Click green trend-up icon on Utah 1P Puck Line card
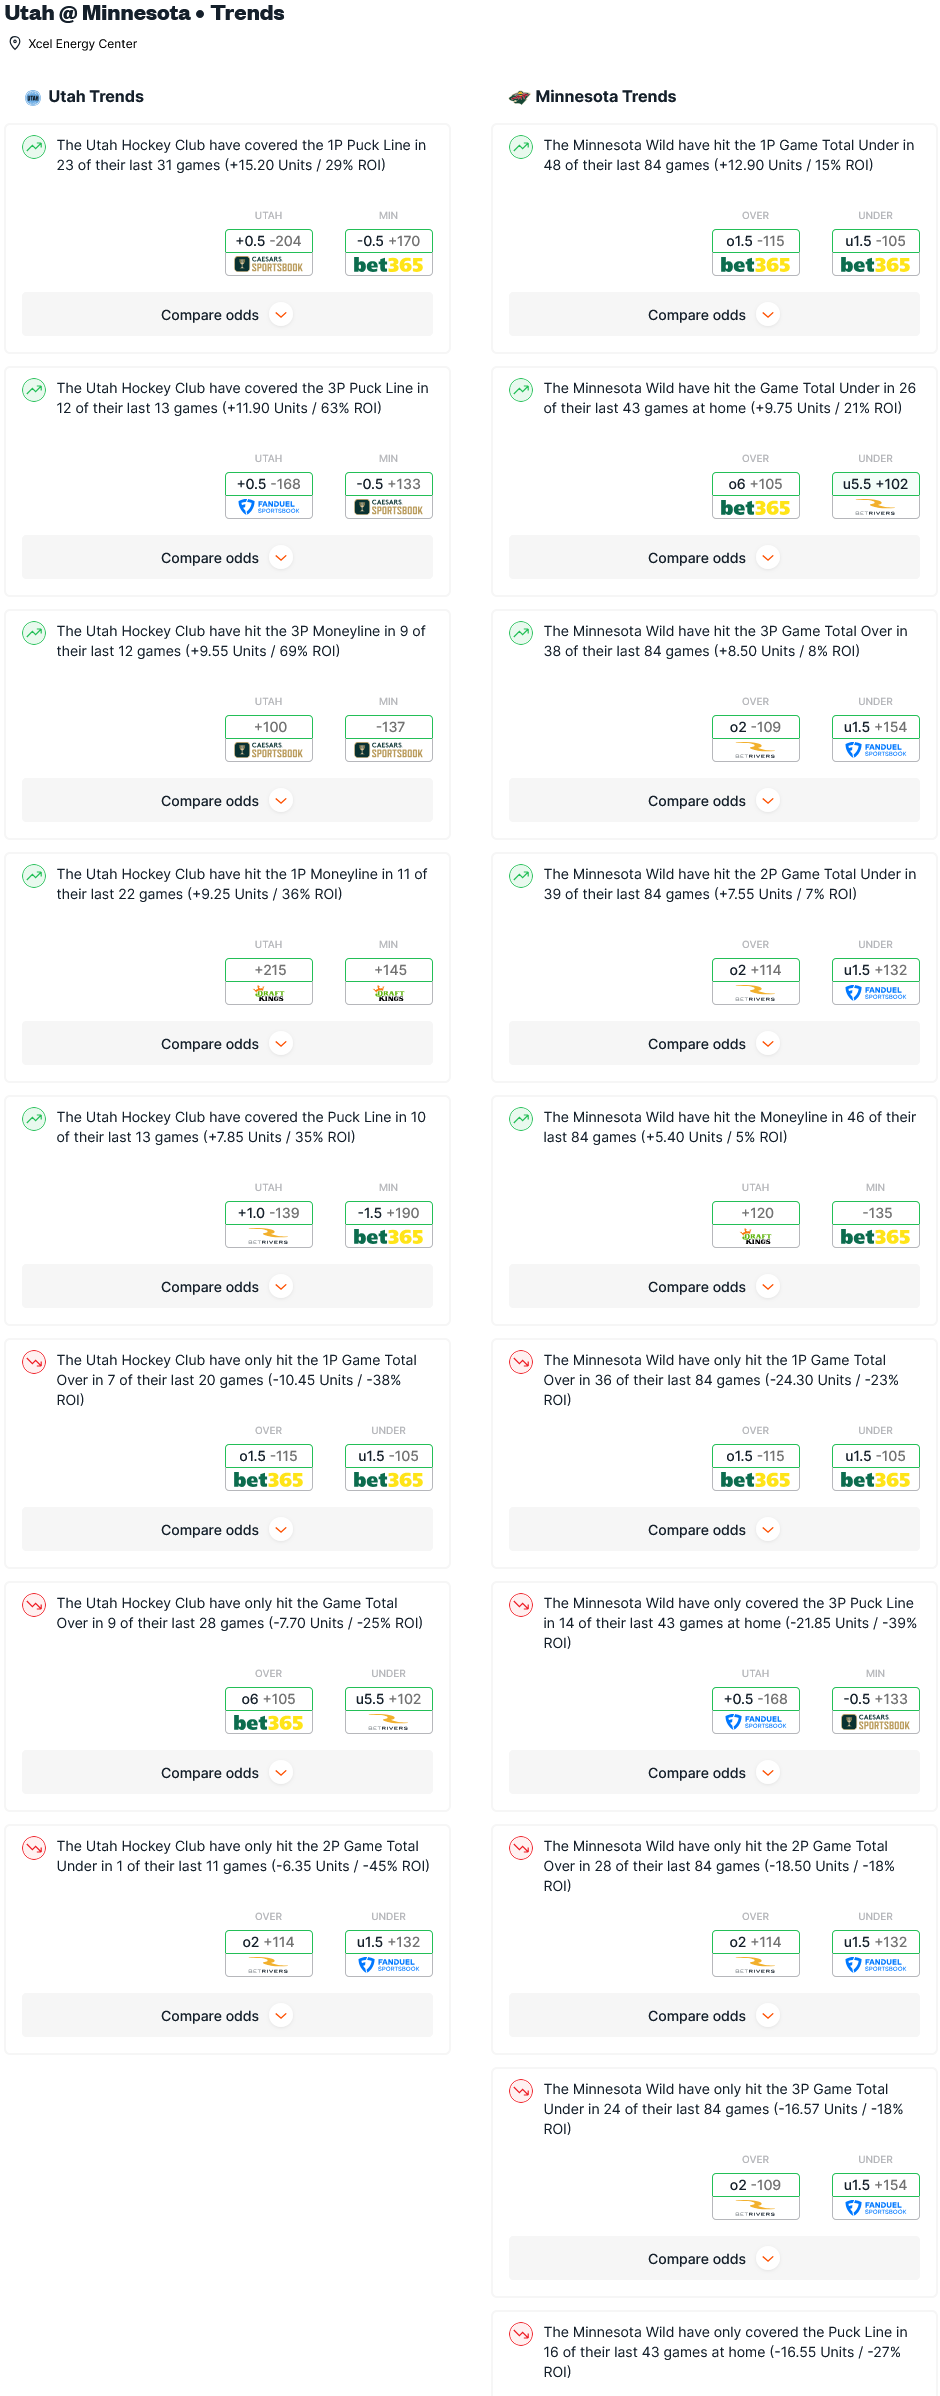Image resolution: width=940 pixels, height=2396 pixels. click(x=34, y=147)
